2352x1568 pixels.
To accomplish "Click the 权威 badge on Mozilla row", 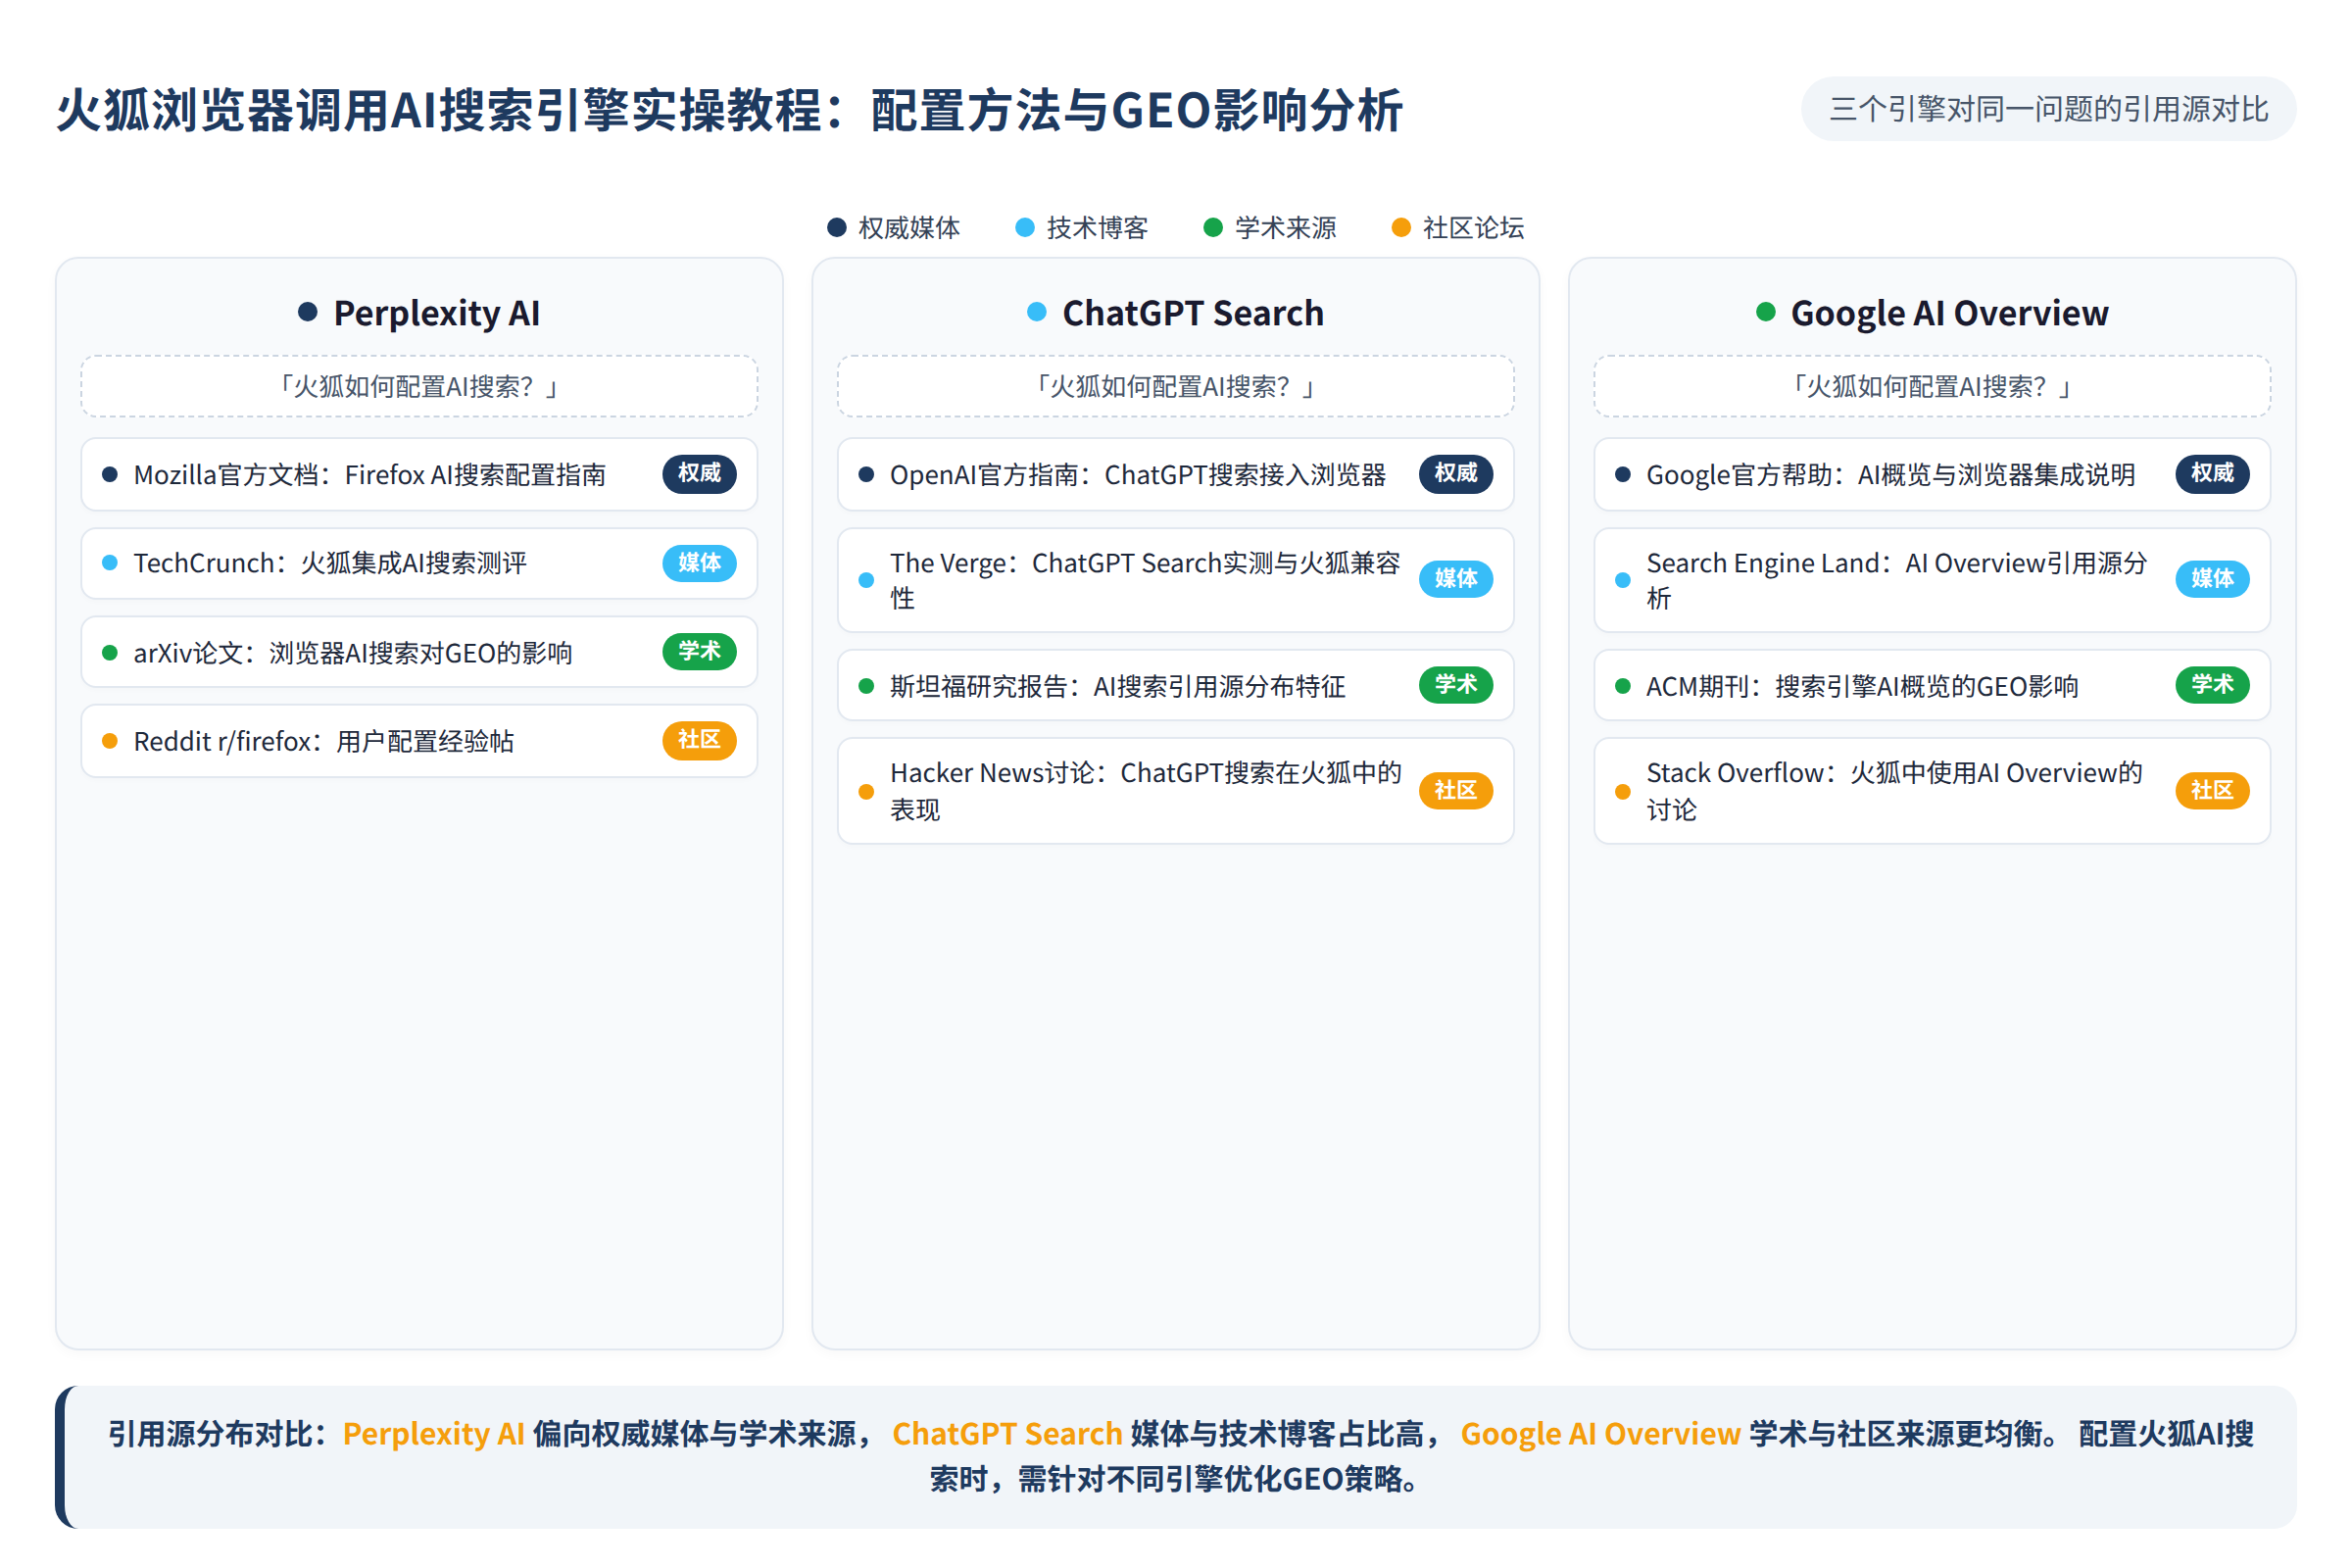I will pos(699,473).
